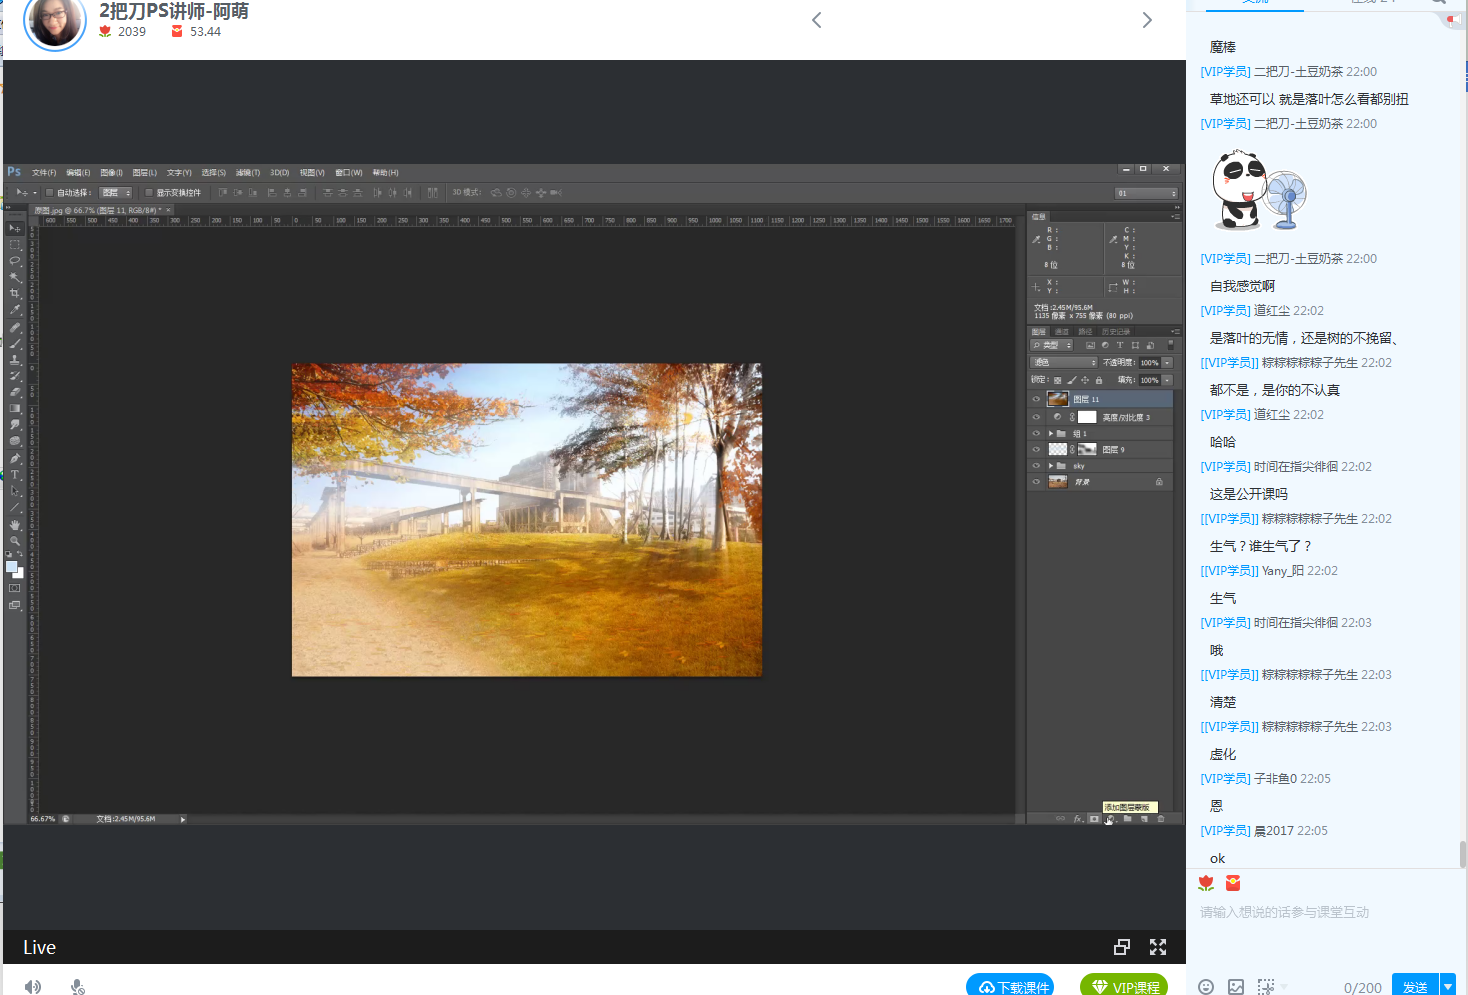Click the 发送 send button
The height and width of the screenshot is (995, 1468).
(x=1414, y=986)
